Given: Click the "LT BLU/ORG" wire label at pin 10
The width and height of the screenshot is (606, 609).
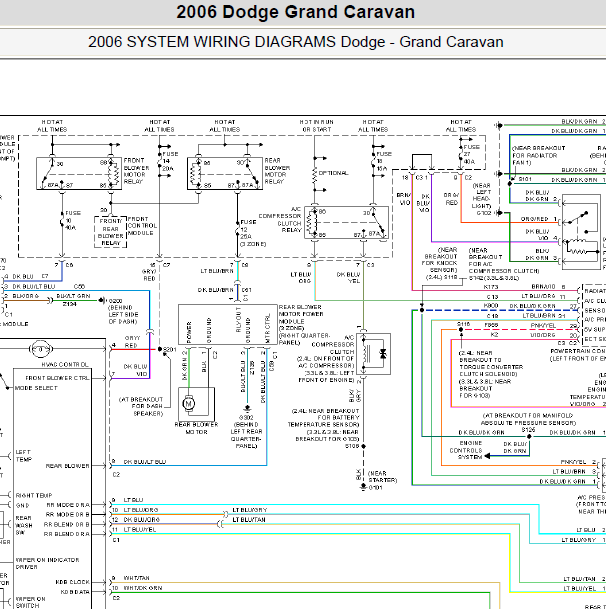Looking at the screenshot, I should coord(141,510).
